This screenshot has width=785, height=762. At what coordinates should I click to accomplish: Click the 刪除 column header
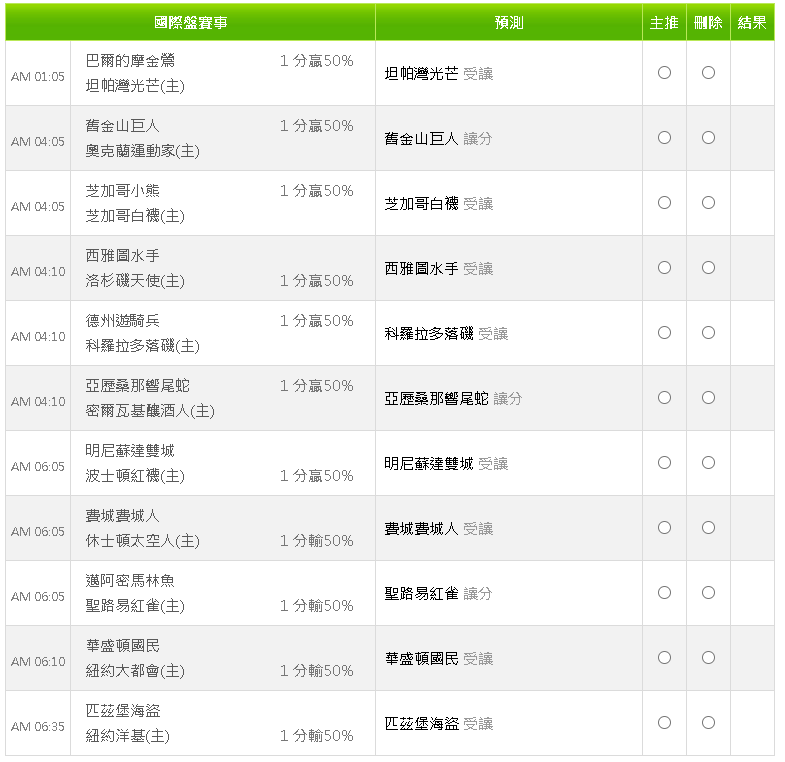click(x=708, y=23)
